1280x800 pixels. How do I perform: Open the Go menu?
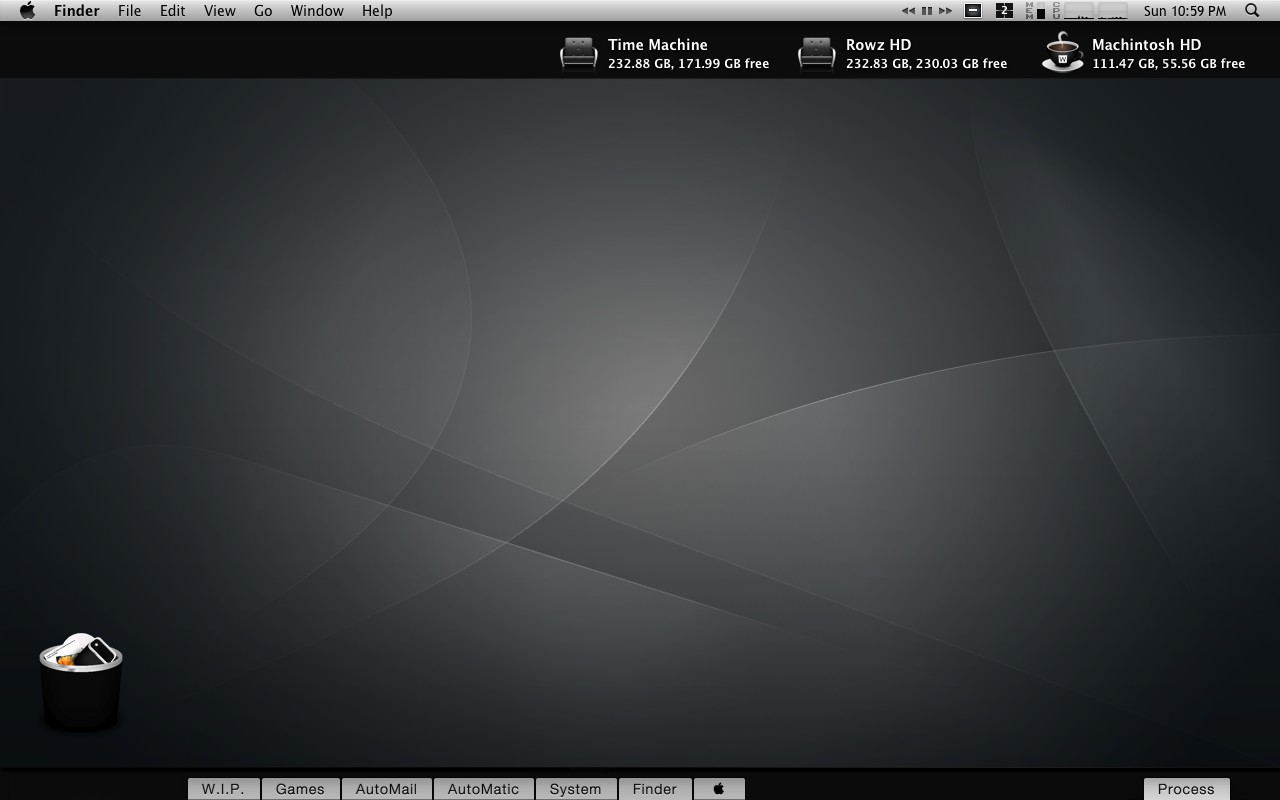263,11
